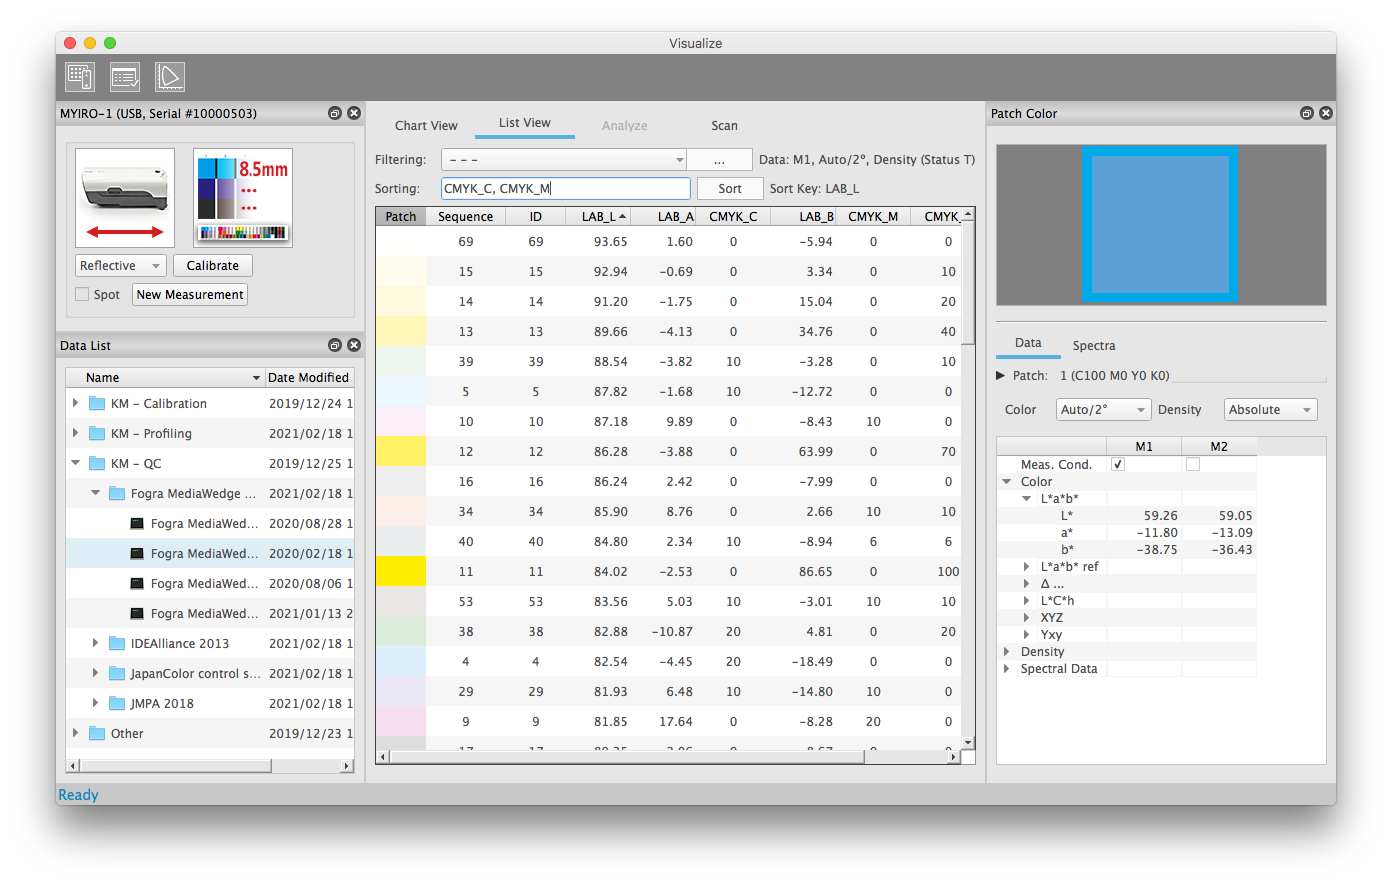The width and height of the screenshot is (1392, 885).
Task: Undock the Patch Color panel
Action: [1306, 113]
